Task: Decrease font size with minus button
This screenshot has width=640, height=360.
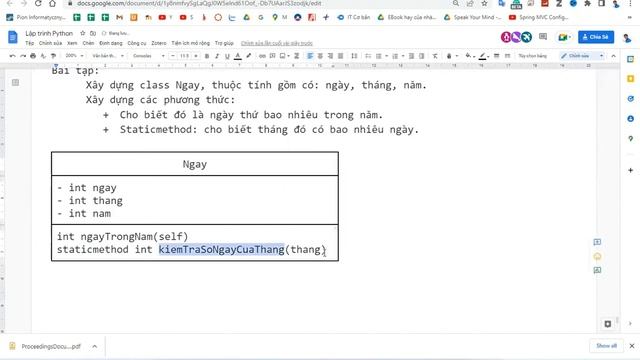Action: coord(173,56)
